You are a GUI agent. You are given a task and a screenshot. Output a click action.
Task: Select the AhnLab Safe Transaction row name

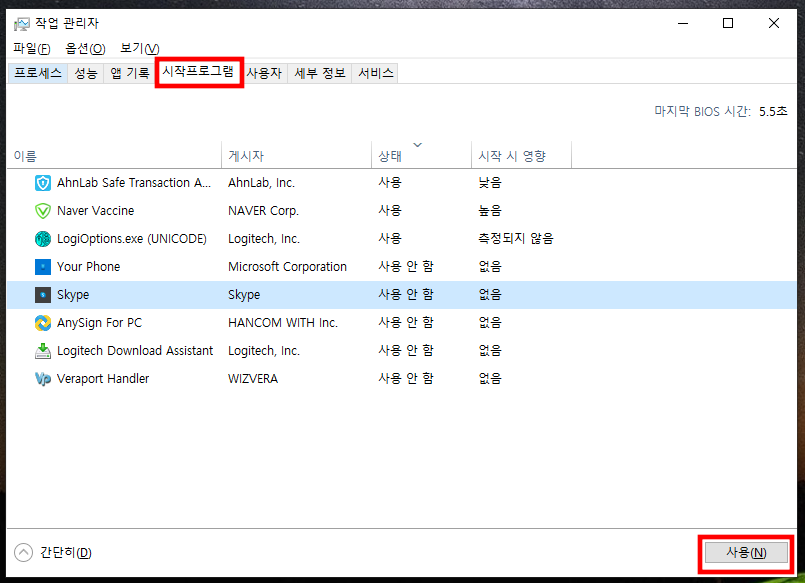[x=134, y=183]
